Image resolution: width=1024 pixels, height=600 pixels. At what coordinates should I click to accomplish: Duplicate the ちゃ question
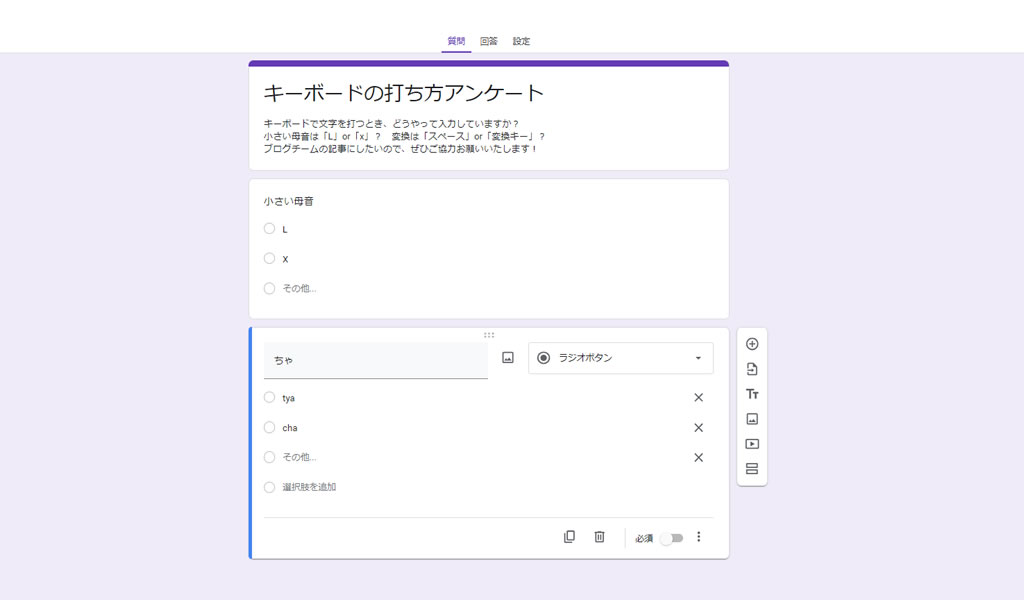[569, 537]
